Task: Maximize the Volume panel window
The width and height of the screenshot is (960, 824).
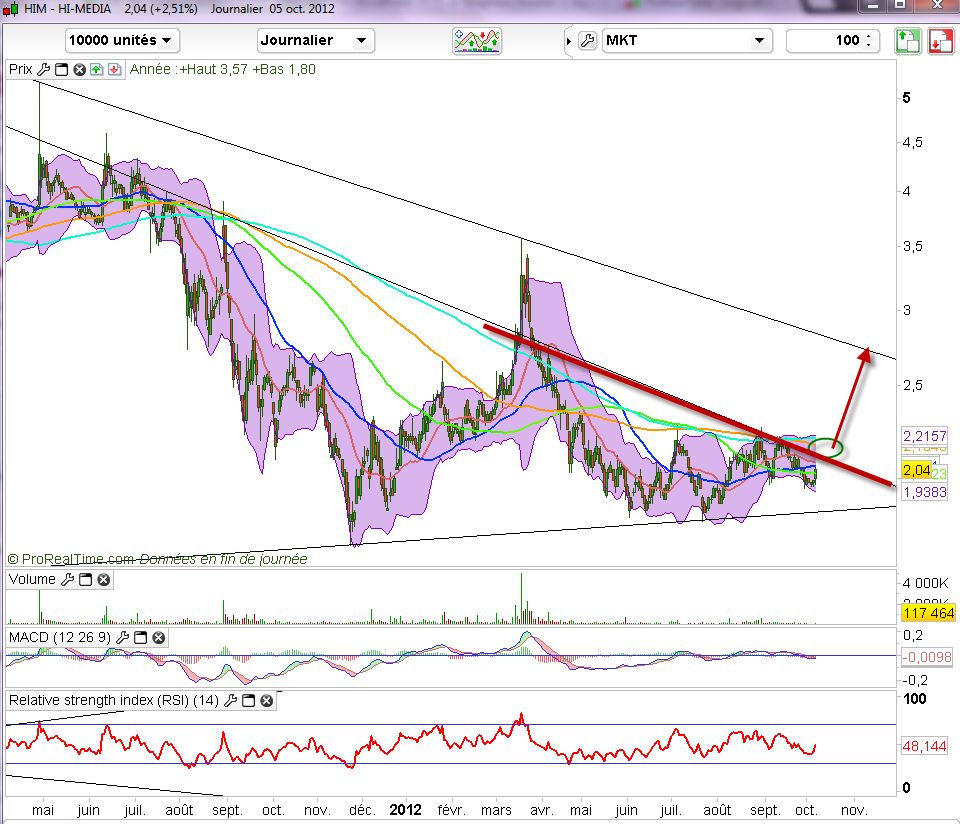Action: (86, 579)
